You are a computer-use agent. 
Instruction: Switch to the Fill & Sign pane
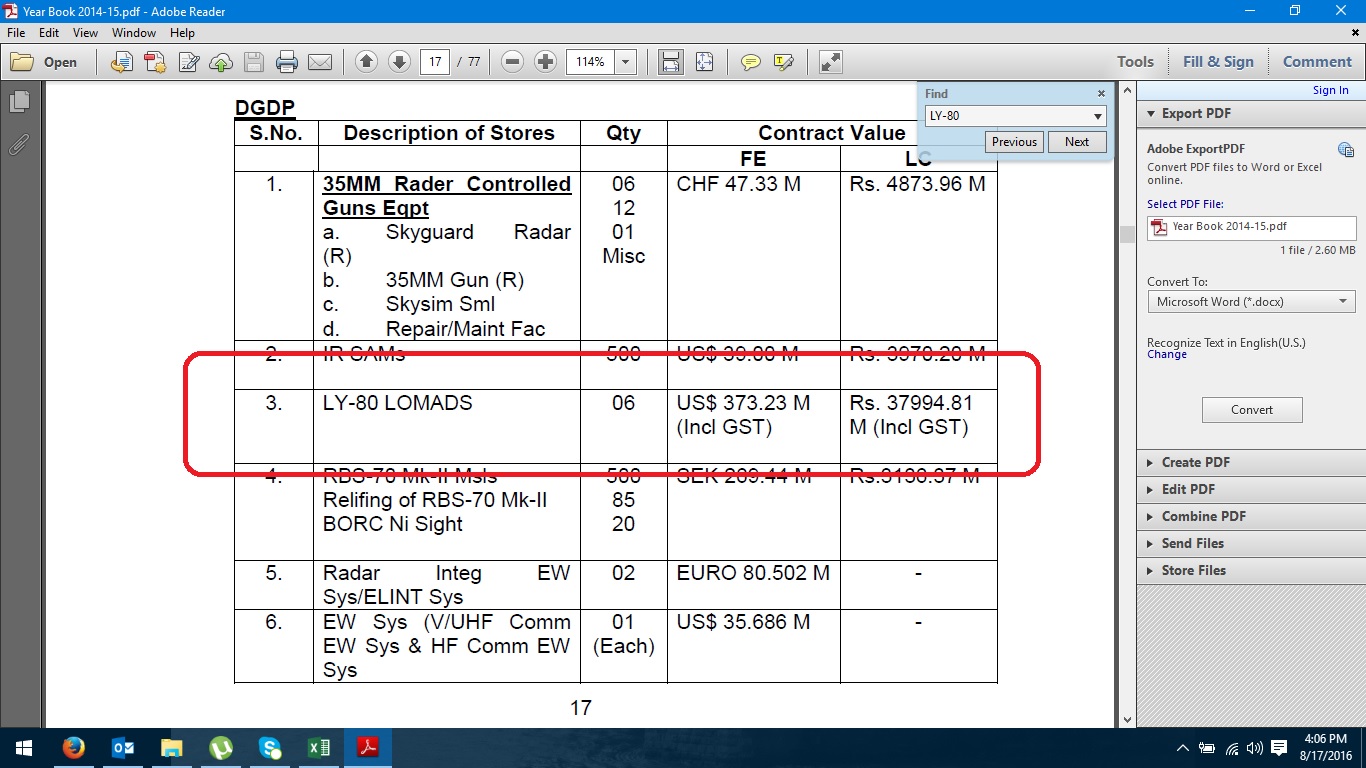tap(1218, 62)
